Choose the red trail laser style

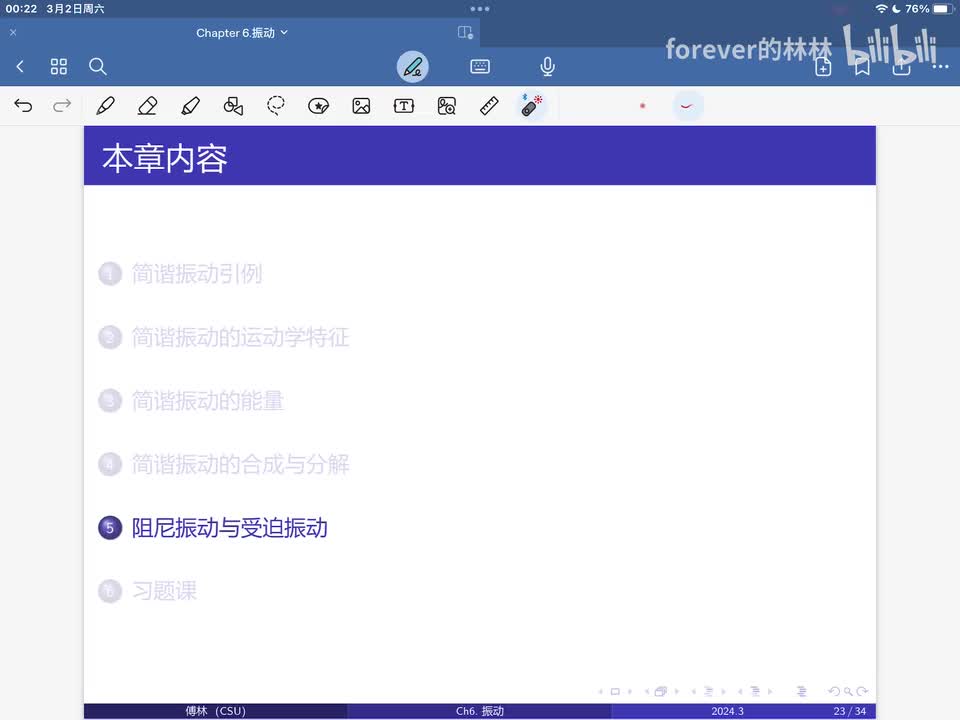687,106
